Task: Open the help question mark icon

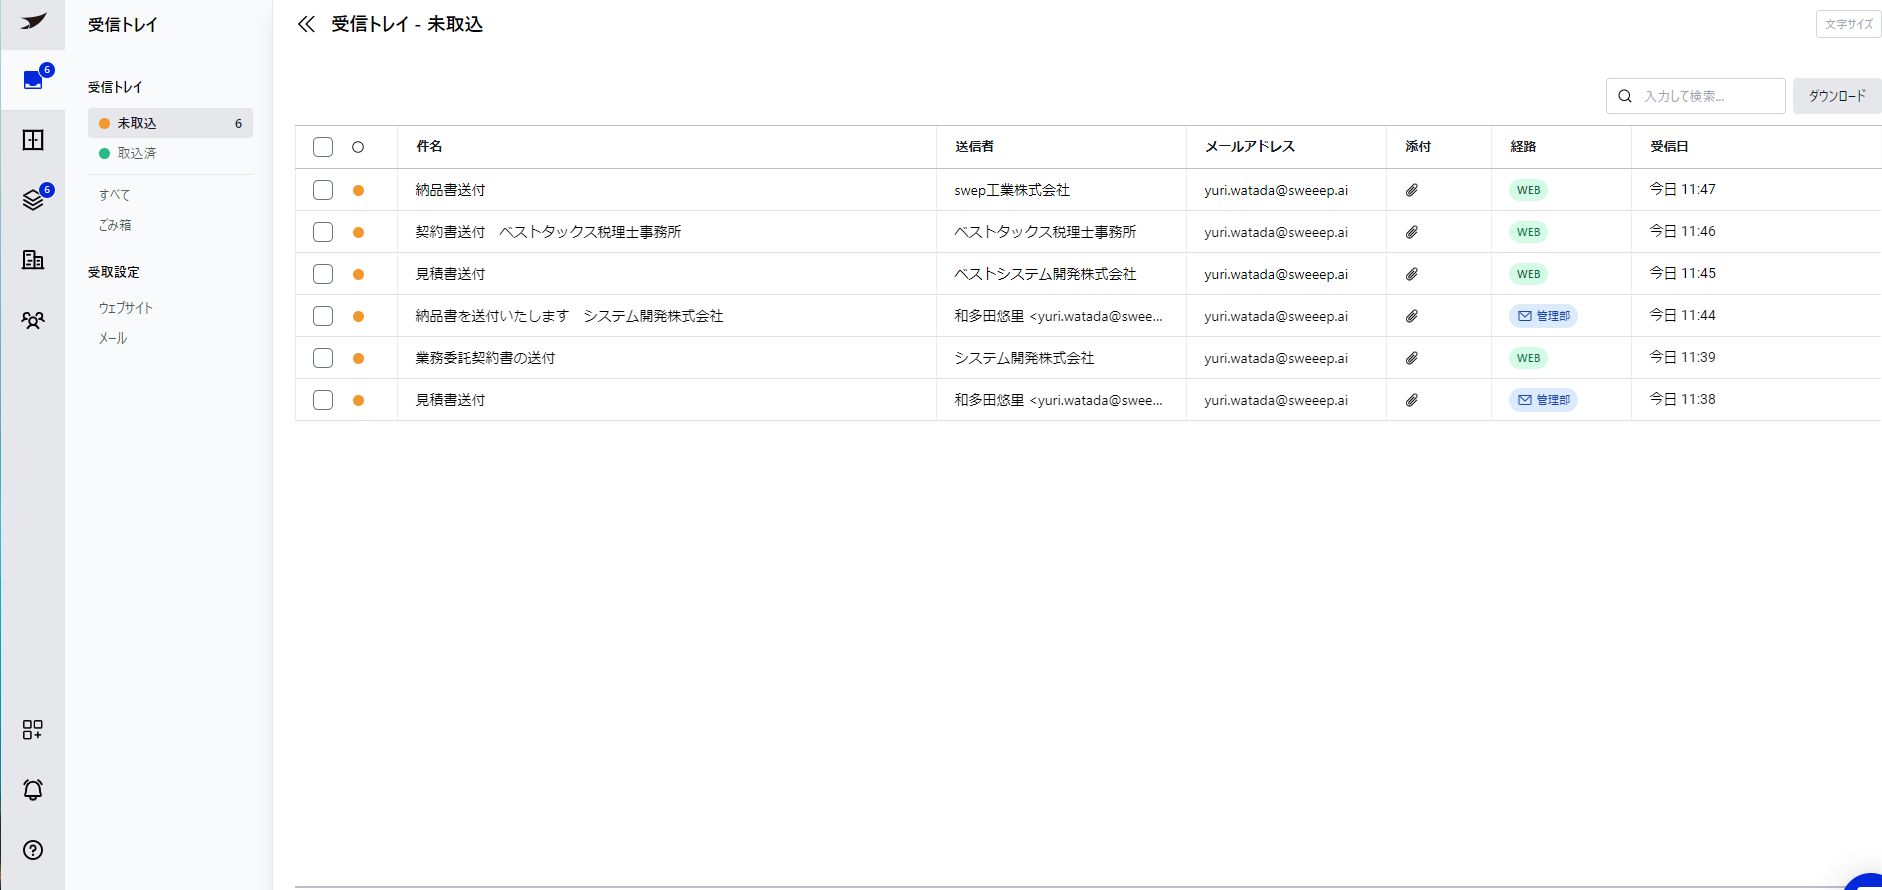Action: 33,850
